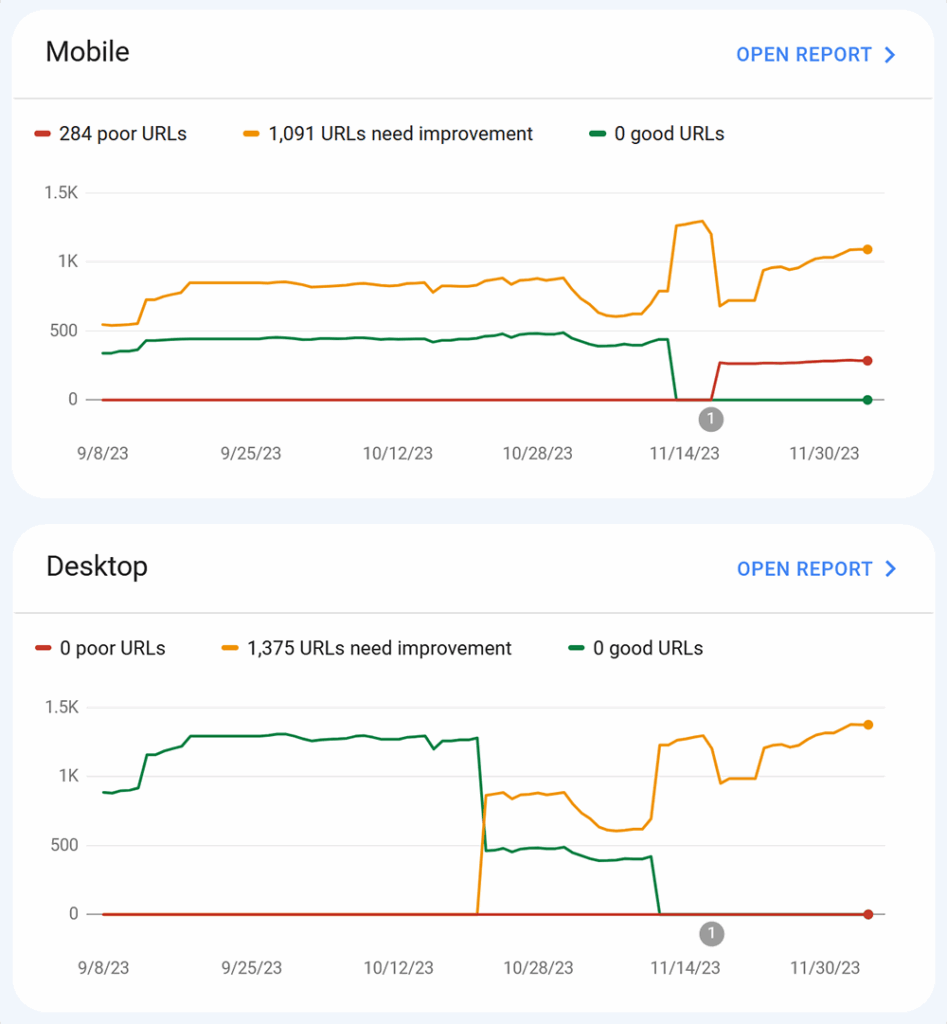Select the orange endpoint dot on the Mobile chart
The width and height of the screenshot is (947, 1024).
point(867,249)
